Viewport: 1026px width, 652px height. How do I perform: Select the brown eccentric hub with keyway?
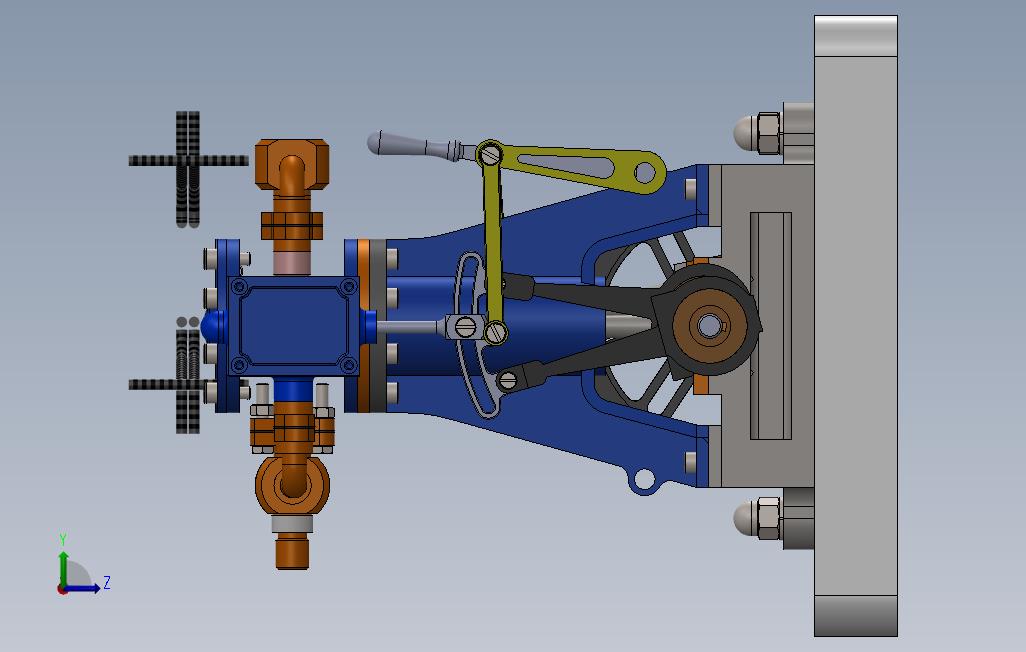pos(709,325)
